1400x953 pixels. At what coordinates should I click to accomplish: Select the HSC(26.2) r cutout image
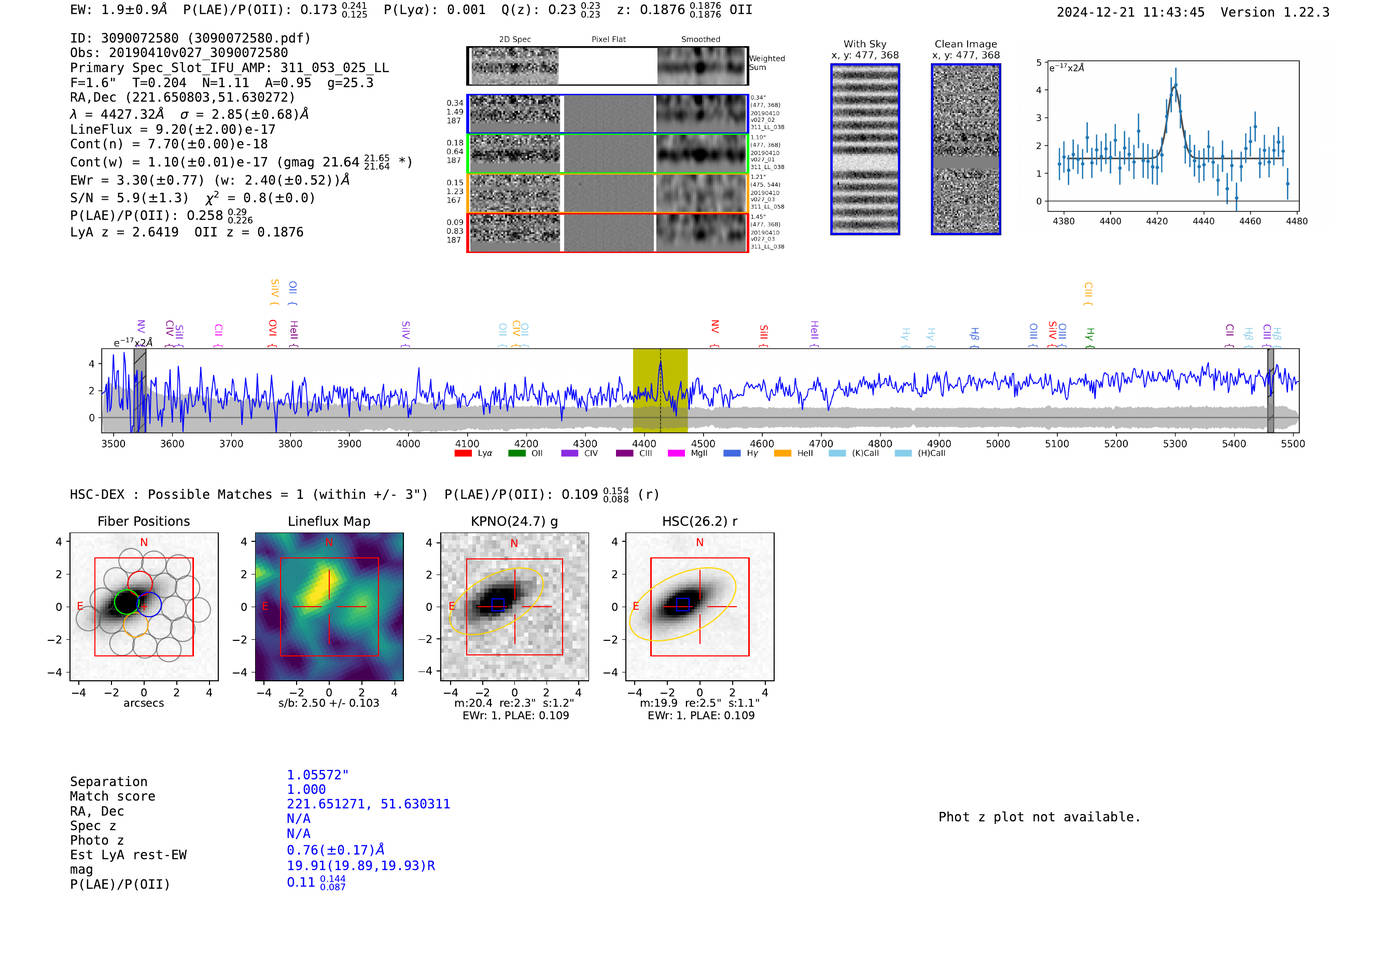click(x=699, y=607)
